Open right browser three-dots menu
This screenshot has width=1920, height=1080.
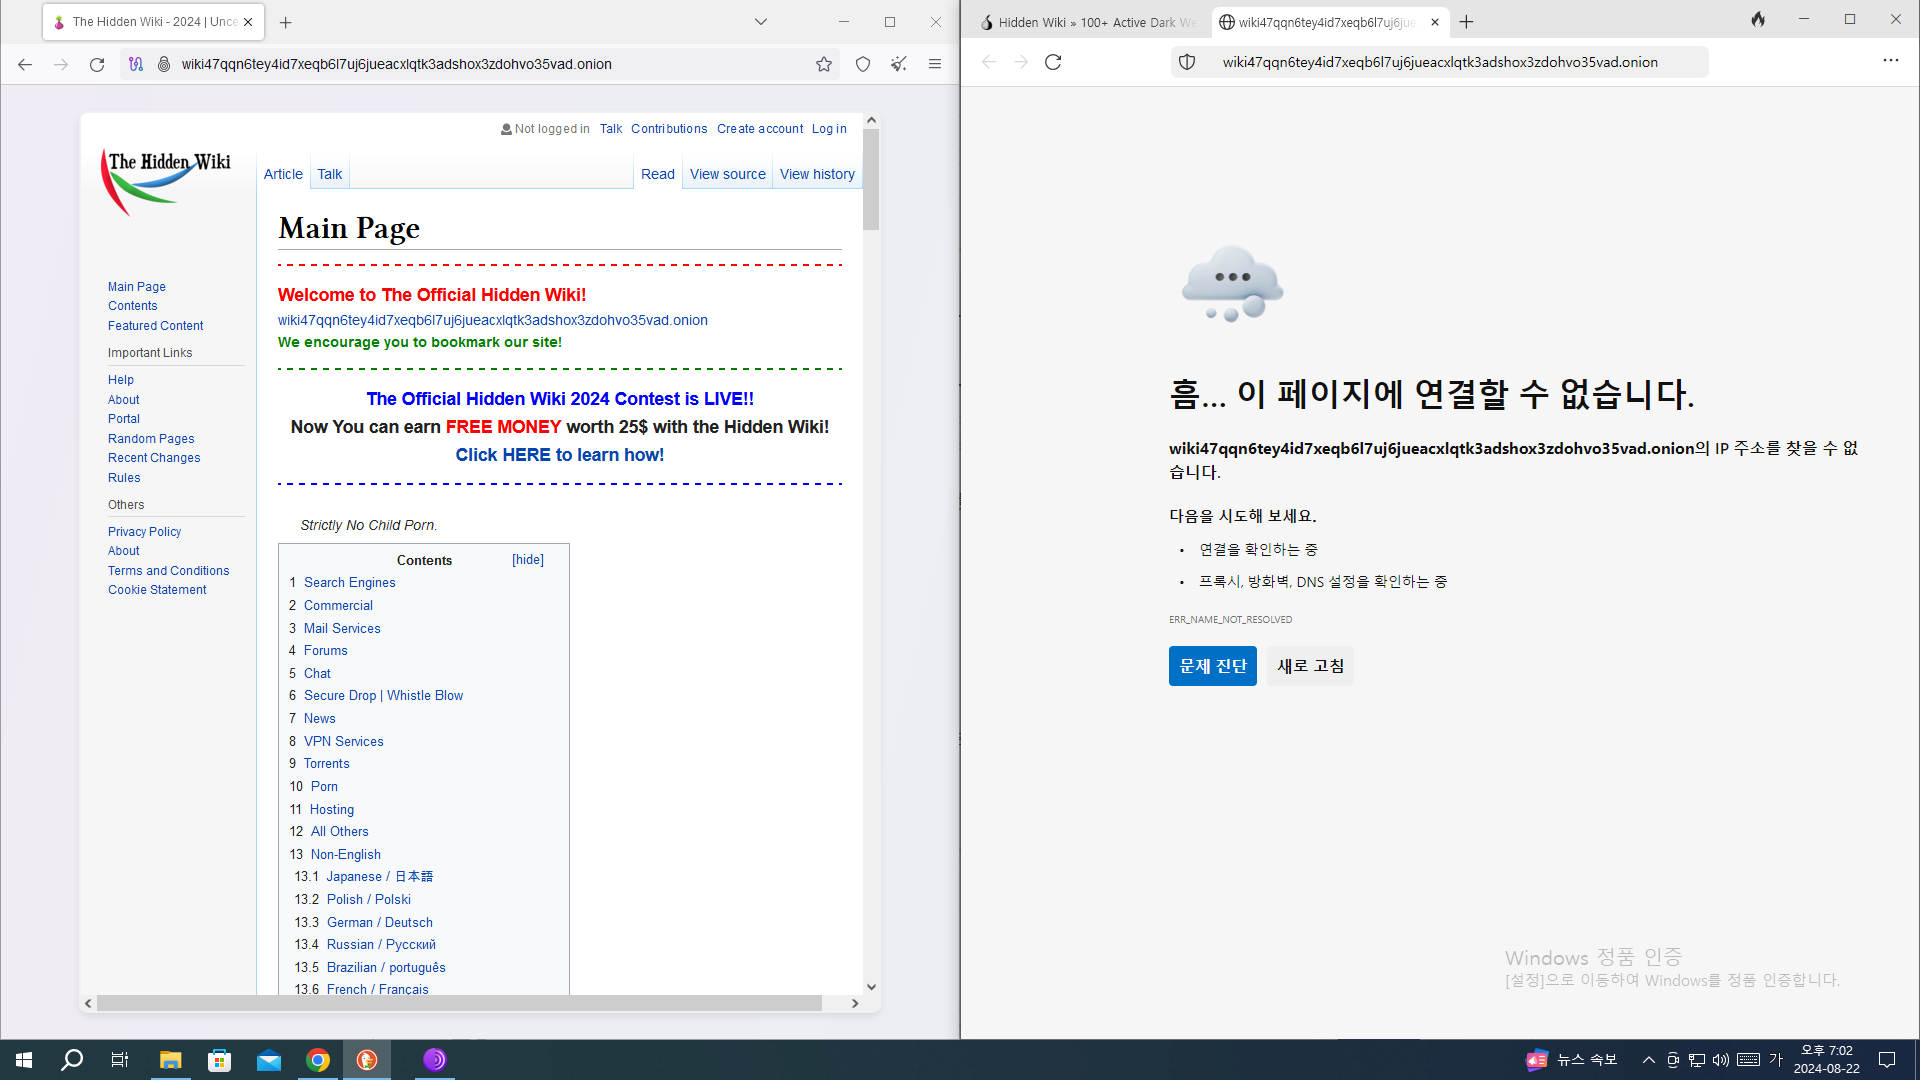pos(1890,61)
